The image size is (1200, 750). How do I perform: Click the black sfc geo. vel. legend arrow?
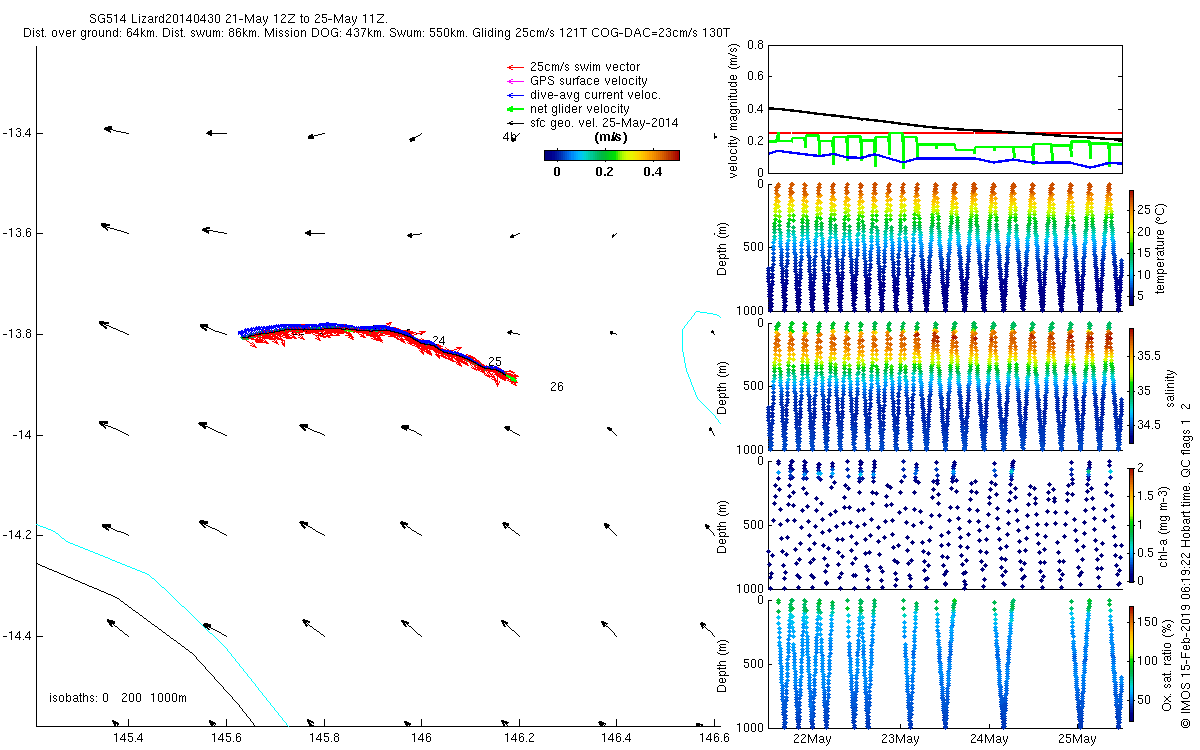[515, 123]
